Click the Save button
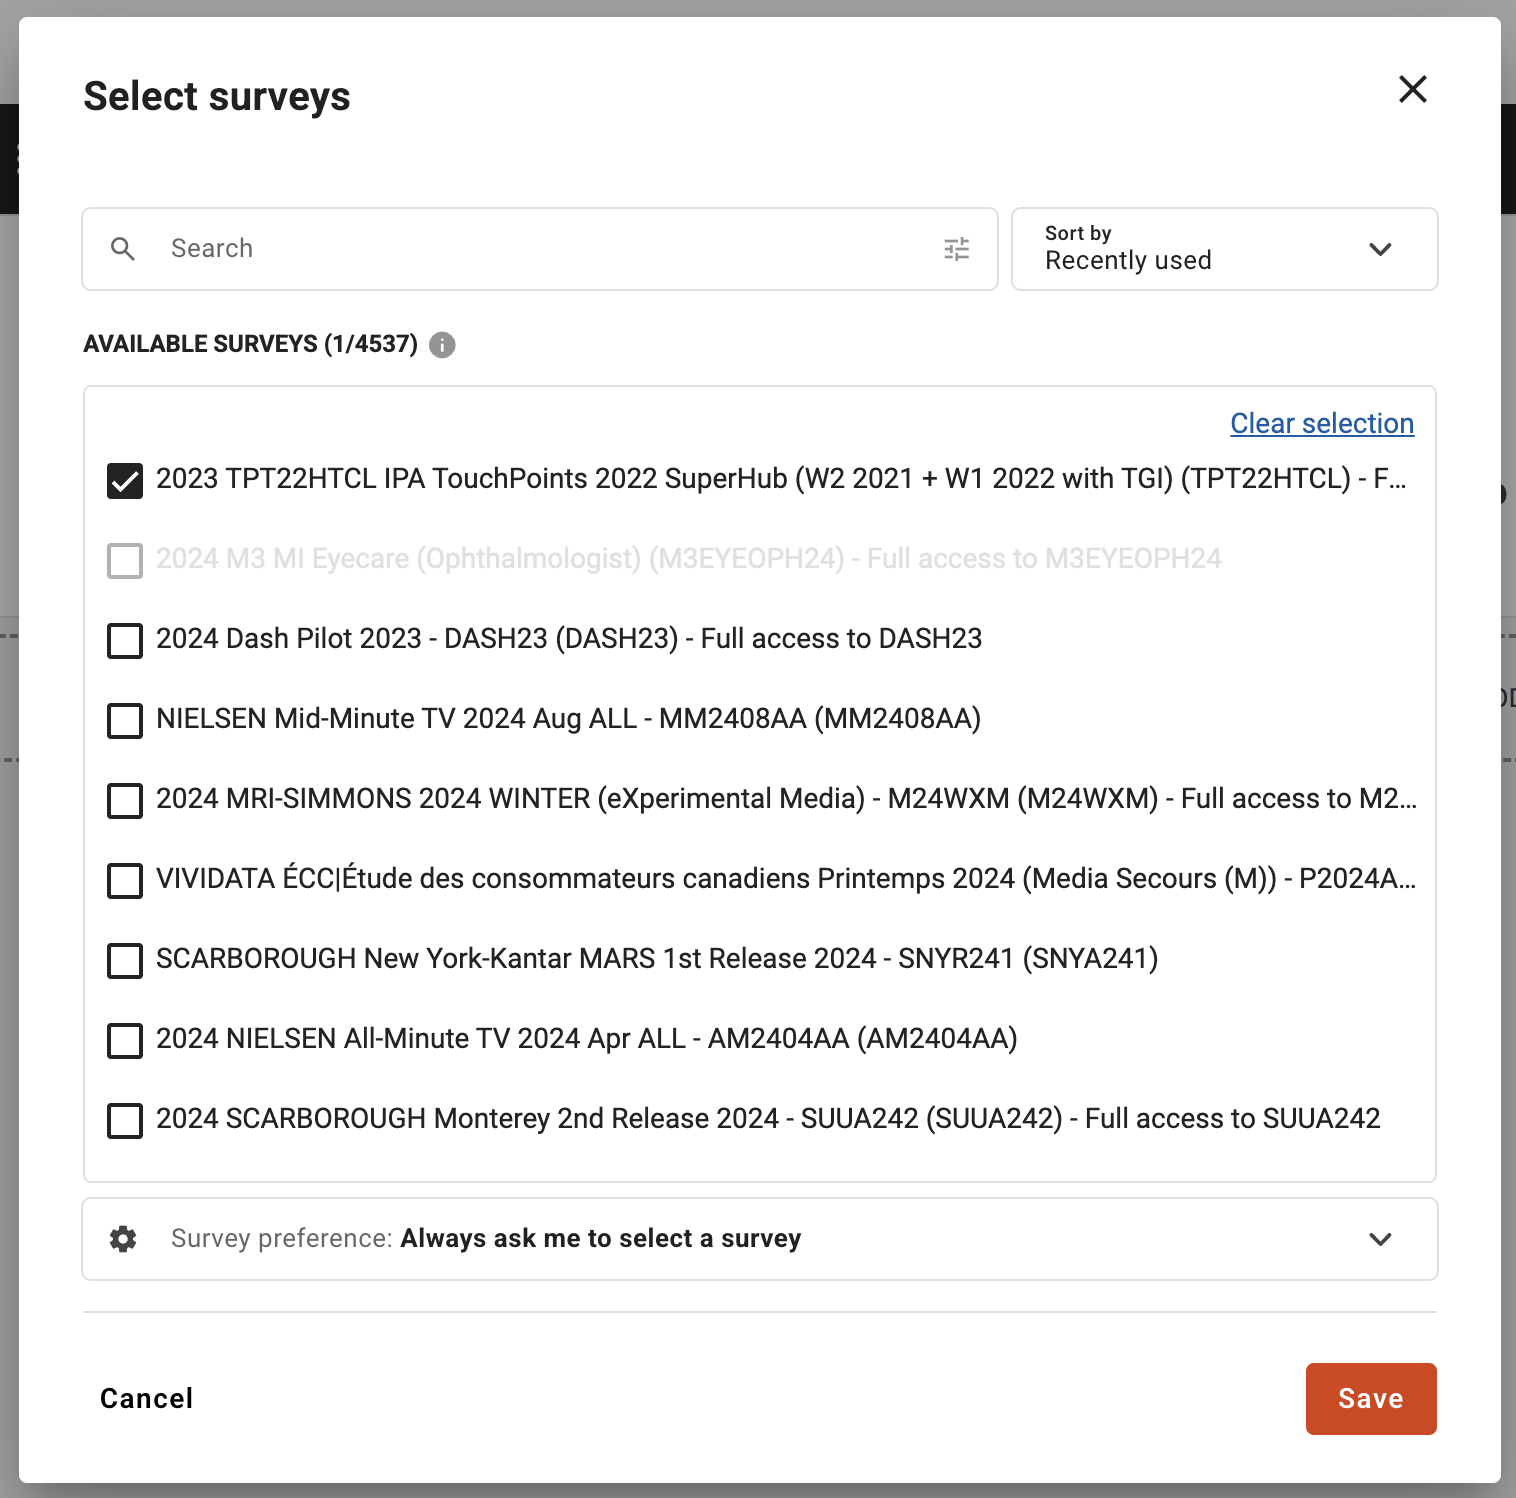This screenshot has width=1516, height=1498. [x=1371, y=1398]
